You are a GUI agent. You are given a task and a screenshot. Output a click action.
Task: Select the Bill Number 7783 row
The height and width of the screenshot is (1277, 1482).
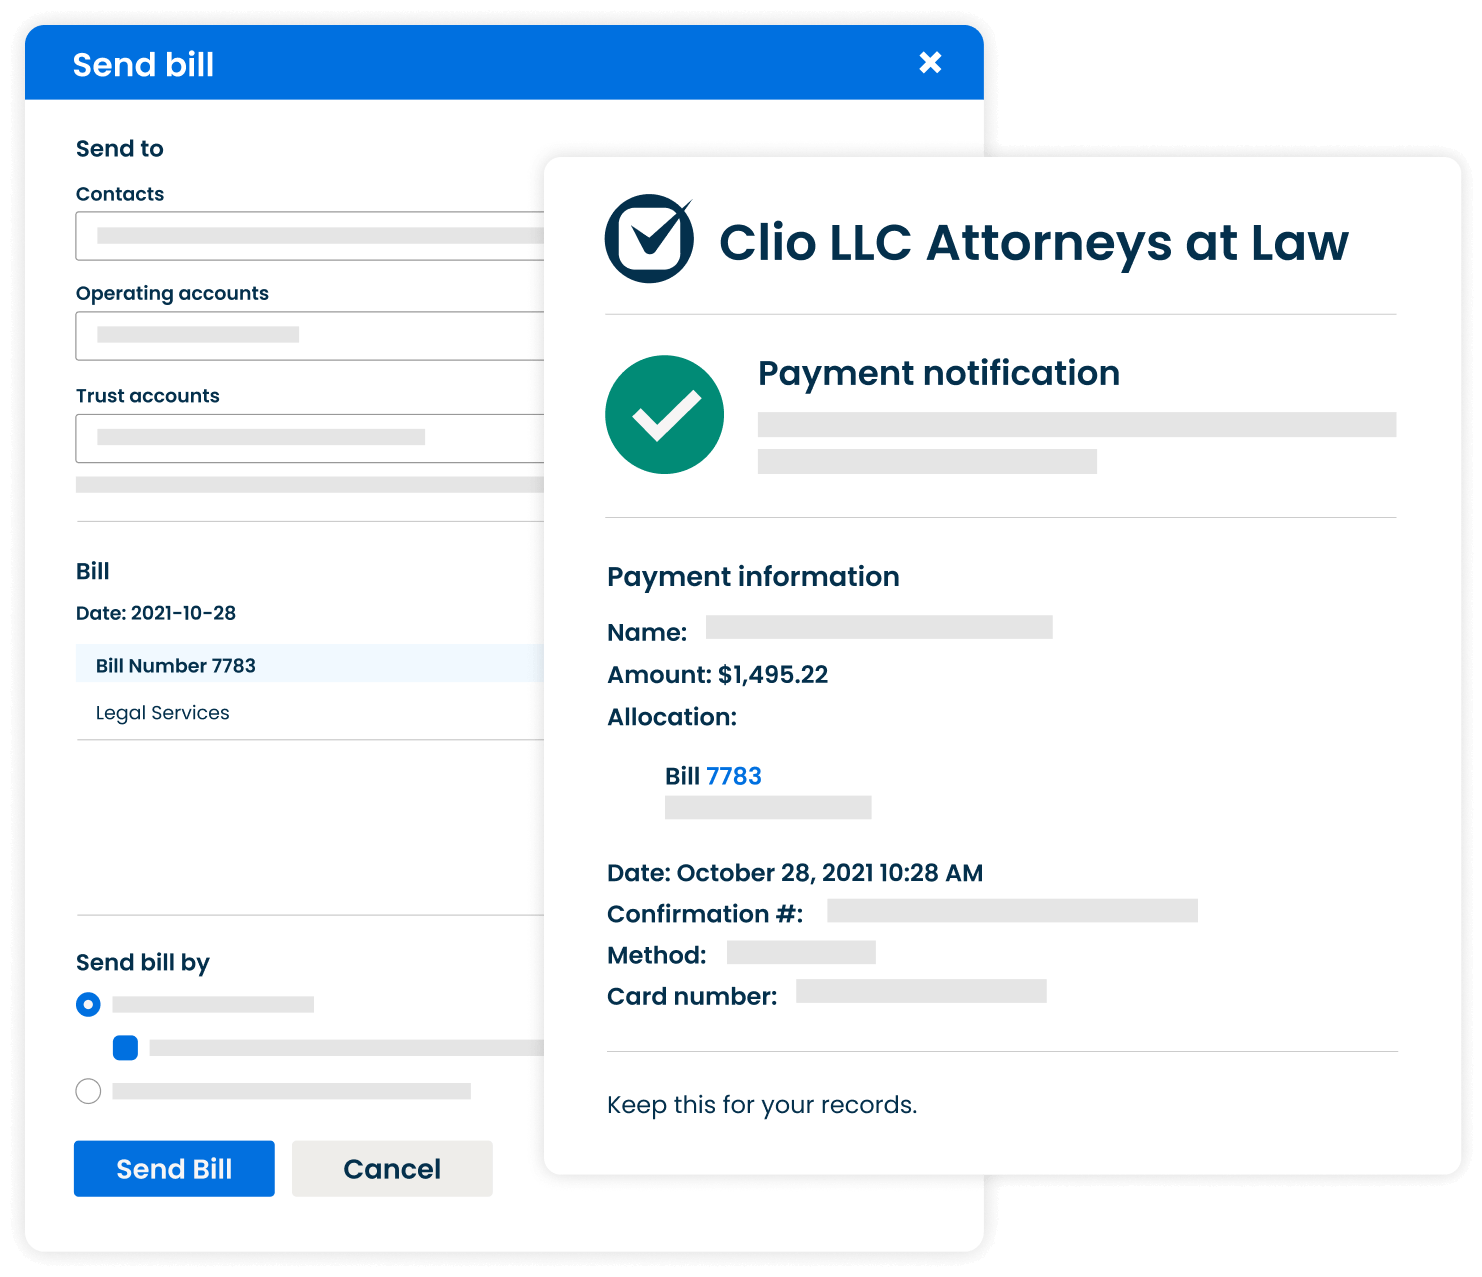coord(176,666)
